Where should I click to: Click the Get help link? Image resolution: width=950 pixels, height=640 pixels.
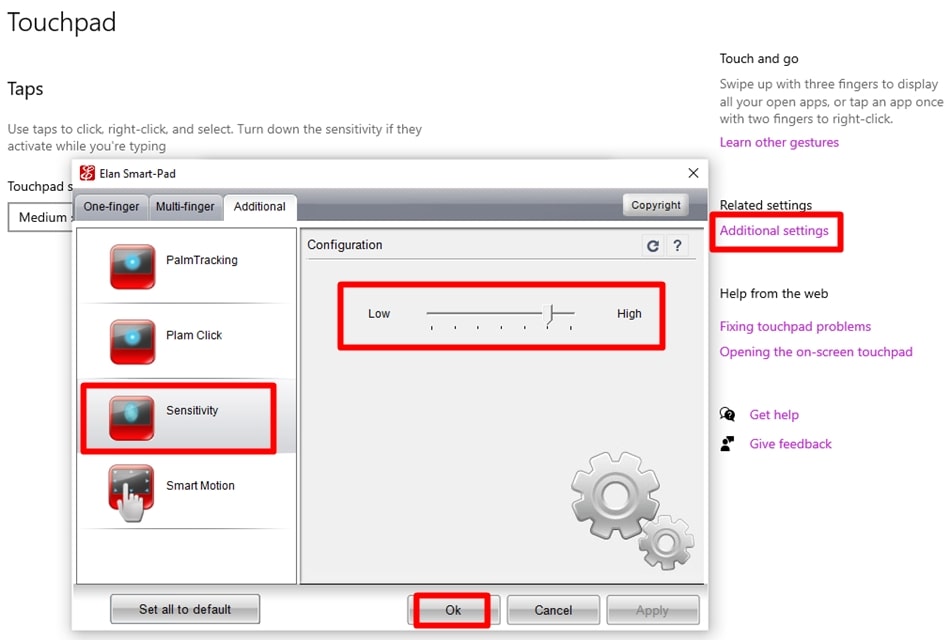[x=774, y=415]
